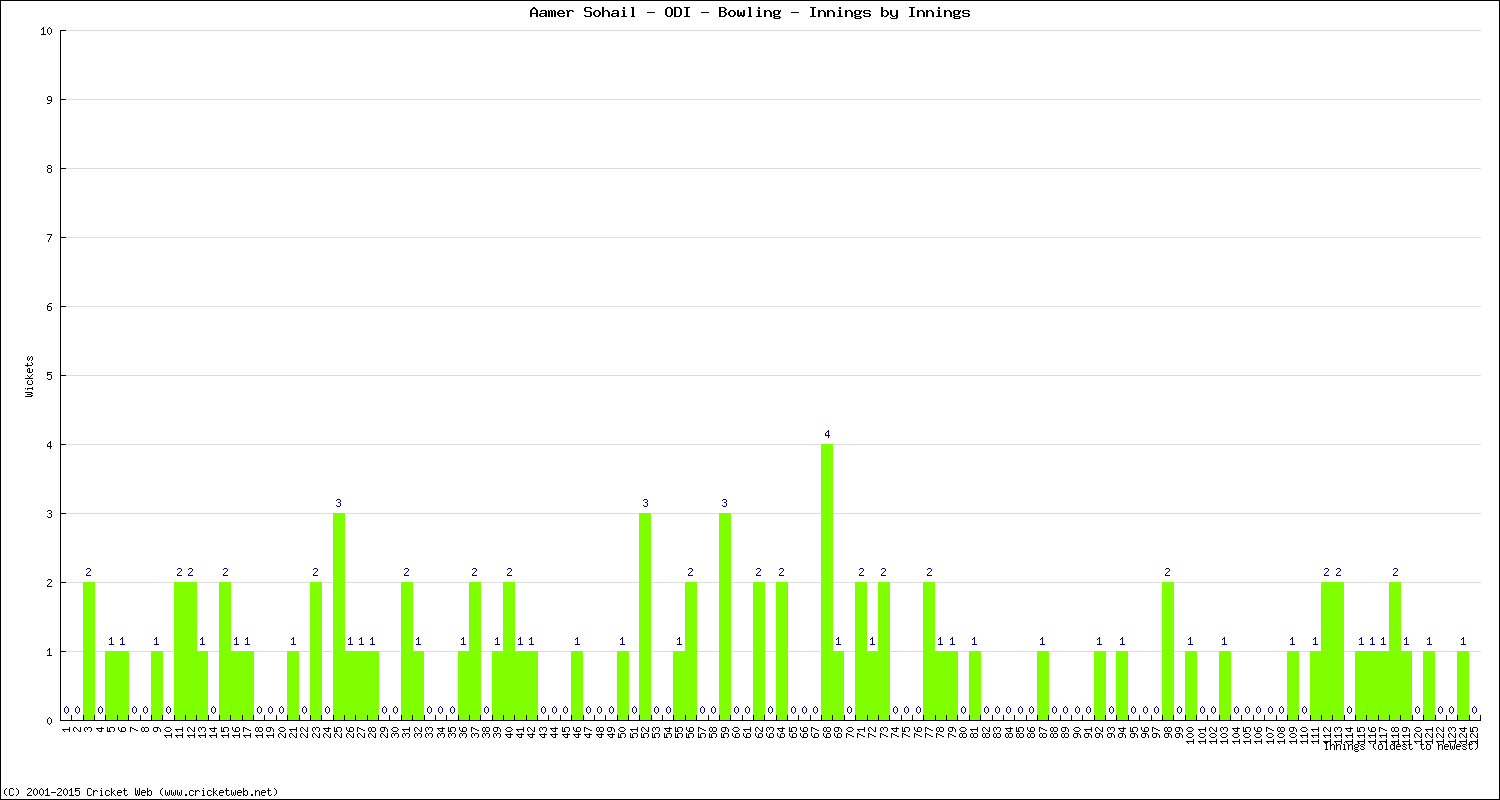The width and height of the screenshot is (1500, 800).
Task: Select the 1-wicket bar at innings 103
Action: point(1225,685)
